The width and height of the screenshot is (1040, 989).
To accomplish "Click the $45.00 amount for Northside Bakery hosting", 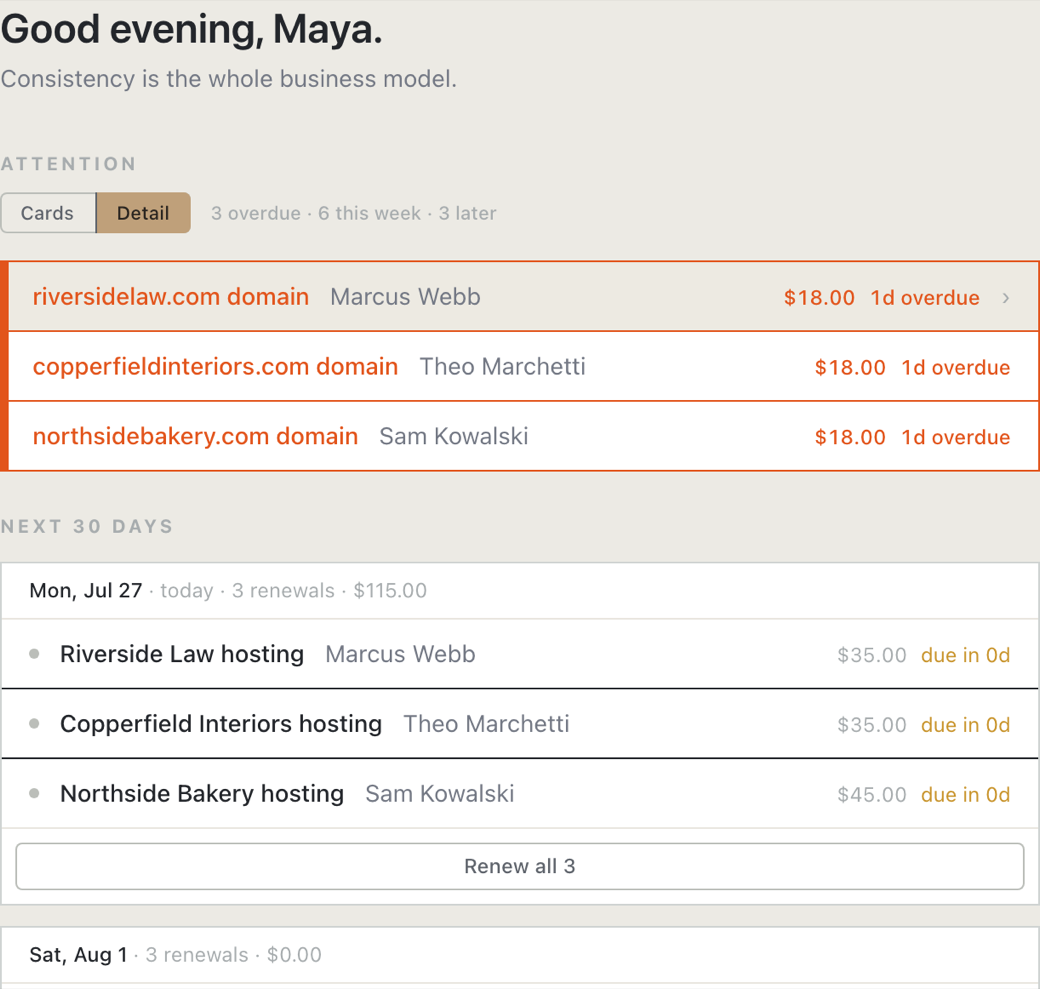I will (872, 795).
